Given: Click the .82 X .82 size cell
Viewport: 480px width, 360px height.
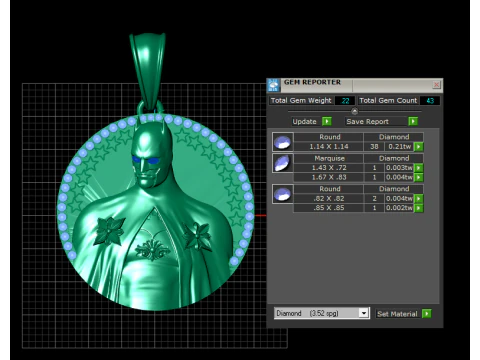Looking at the screenshot, I should pyautogui.click(x=329, y=199).
